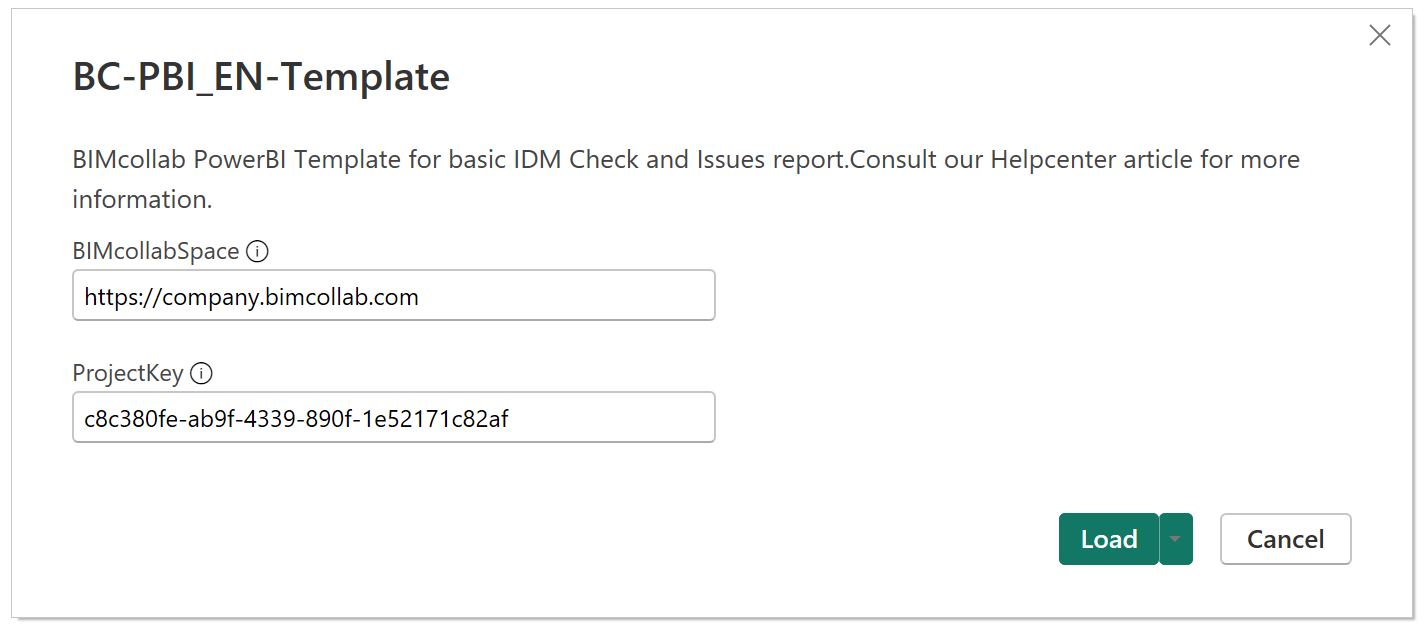Image resolution: width=1426 pixels, height=630 pixels.
Task: Click the info icon beside BIMcollabSpace
Action: [x=257, y=252]
